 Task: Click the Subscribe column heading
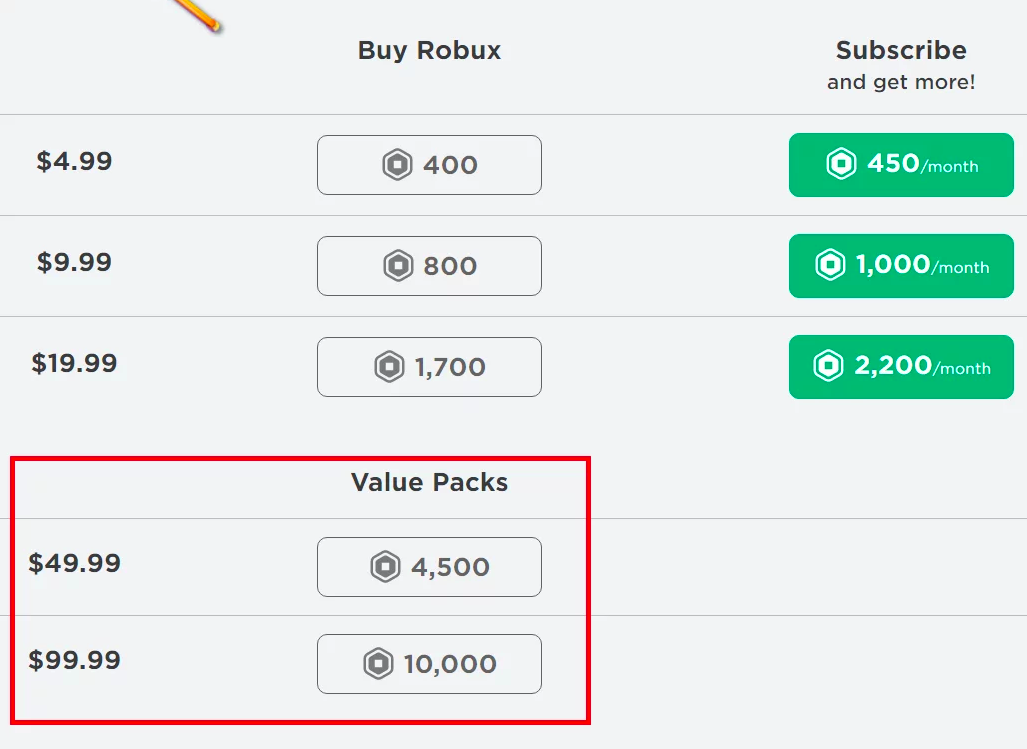901,50
